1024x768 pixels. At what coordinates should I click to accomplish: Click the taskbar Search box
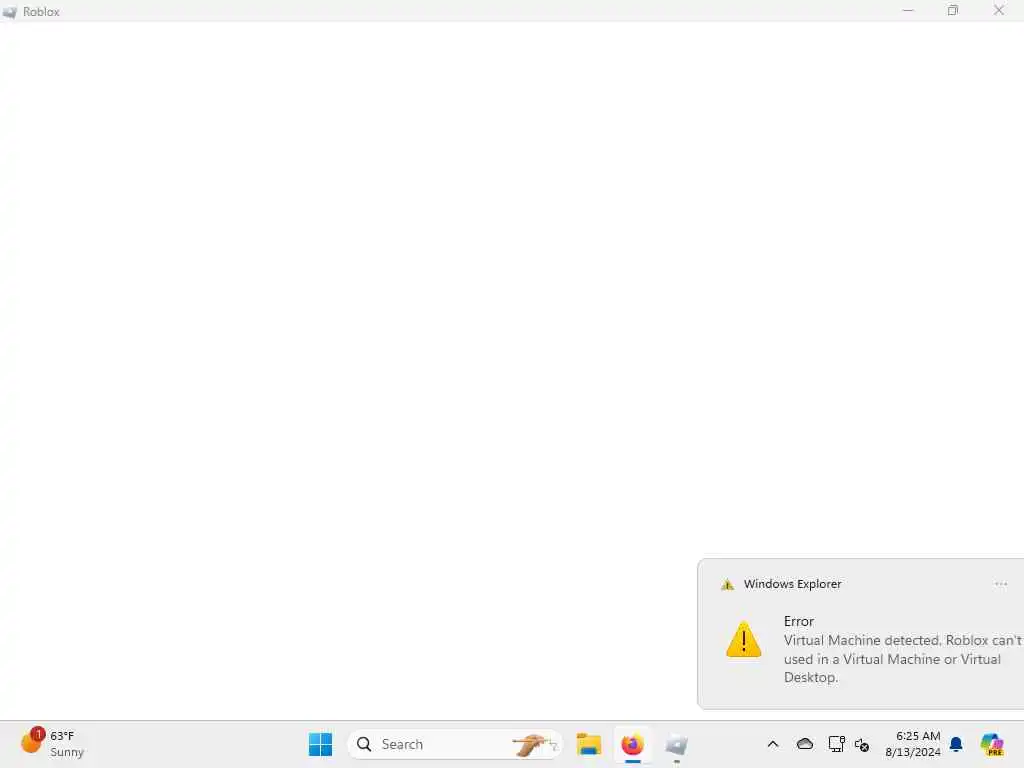[455, 744]
